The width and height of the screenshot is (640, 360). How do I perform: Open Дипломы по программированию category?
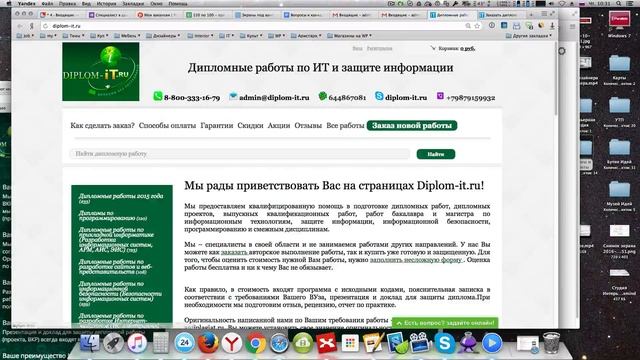(113, 216)
